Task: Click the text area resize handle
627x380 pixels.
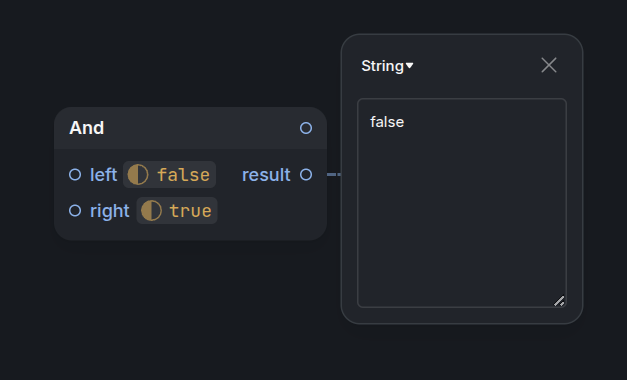Action: [x=559, y=301]
